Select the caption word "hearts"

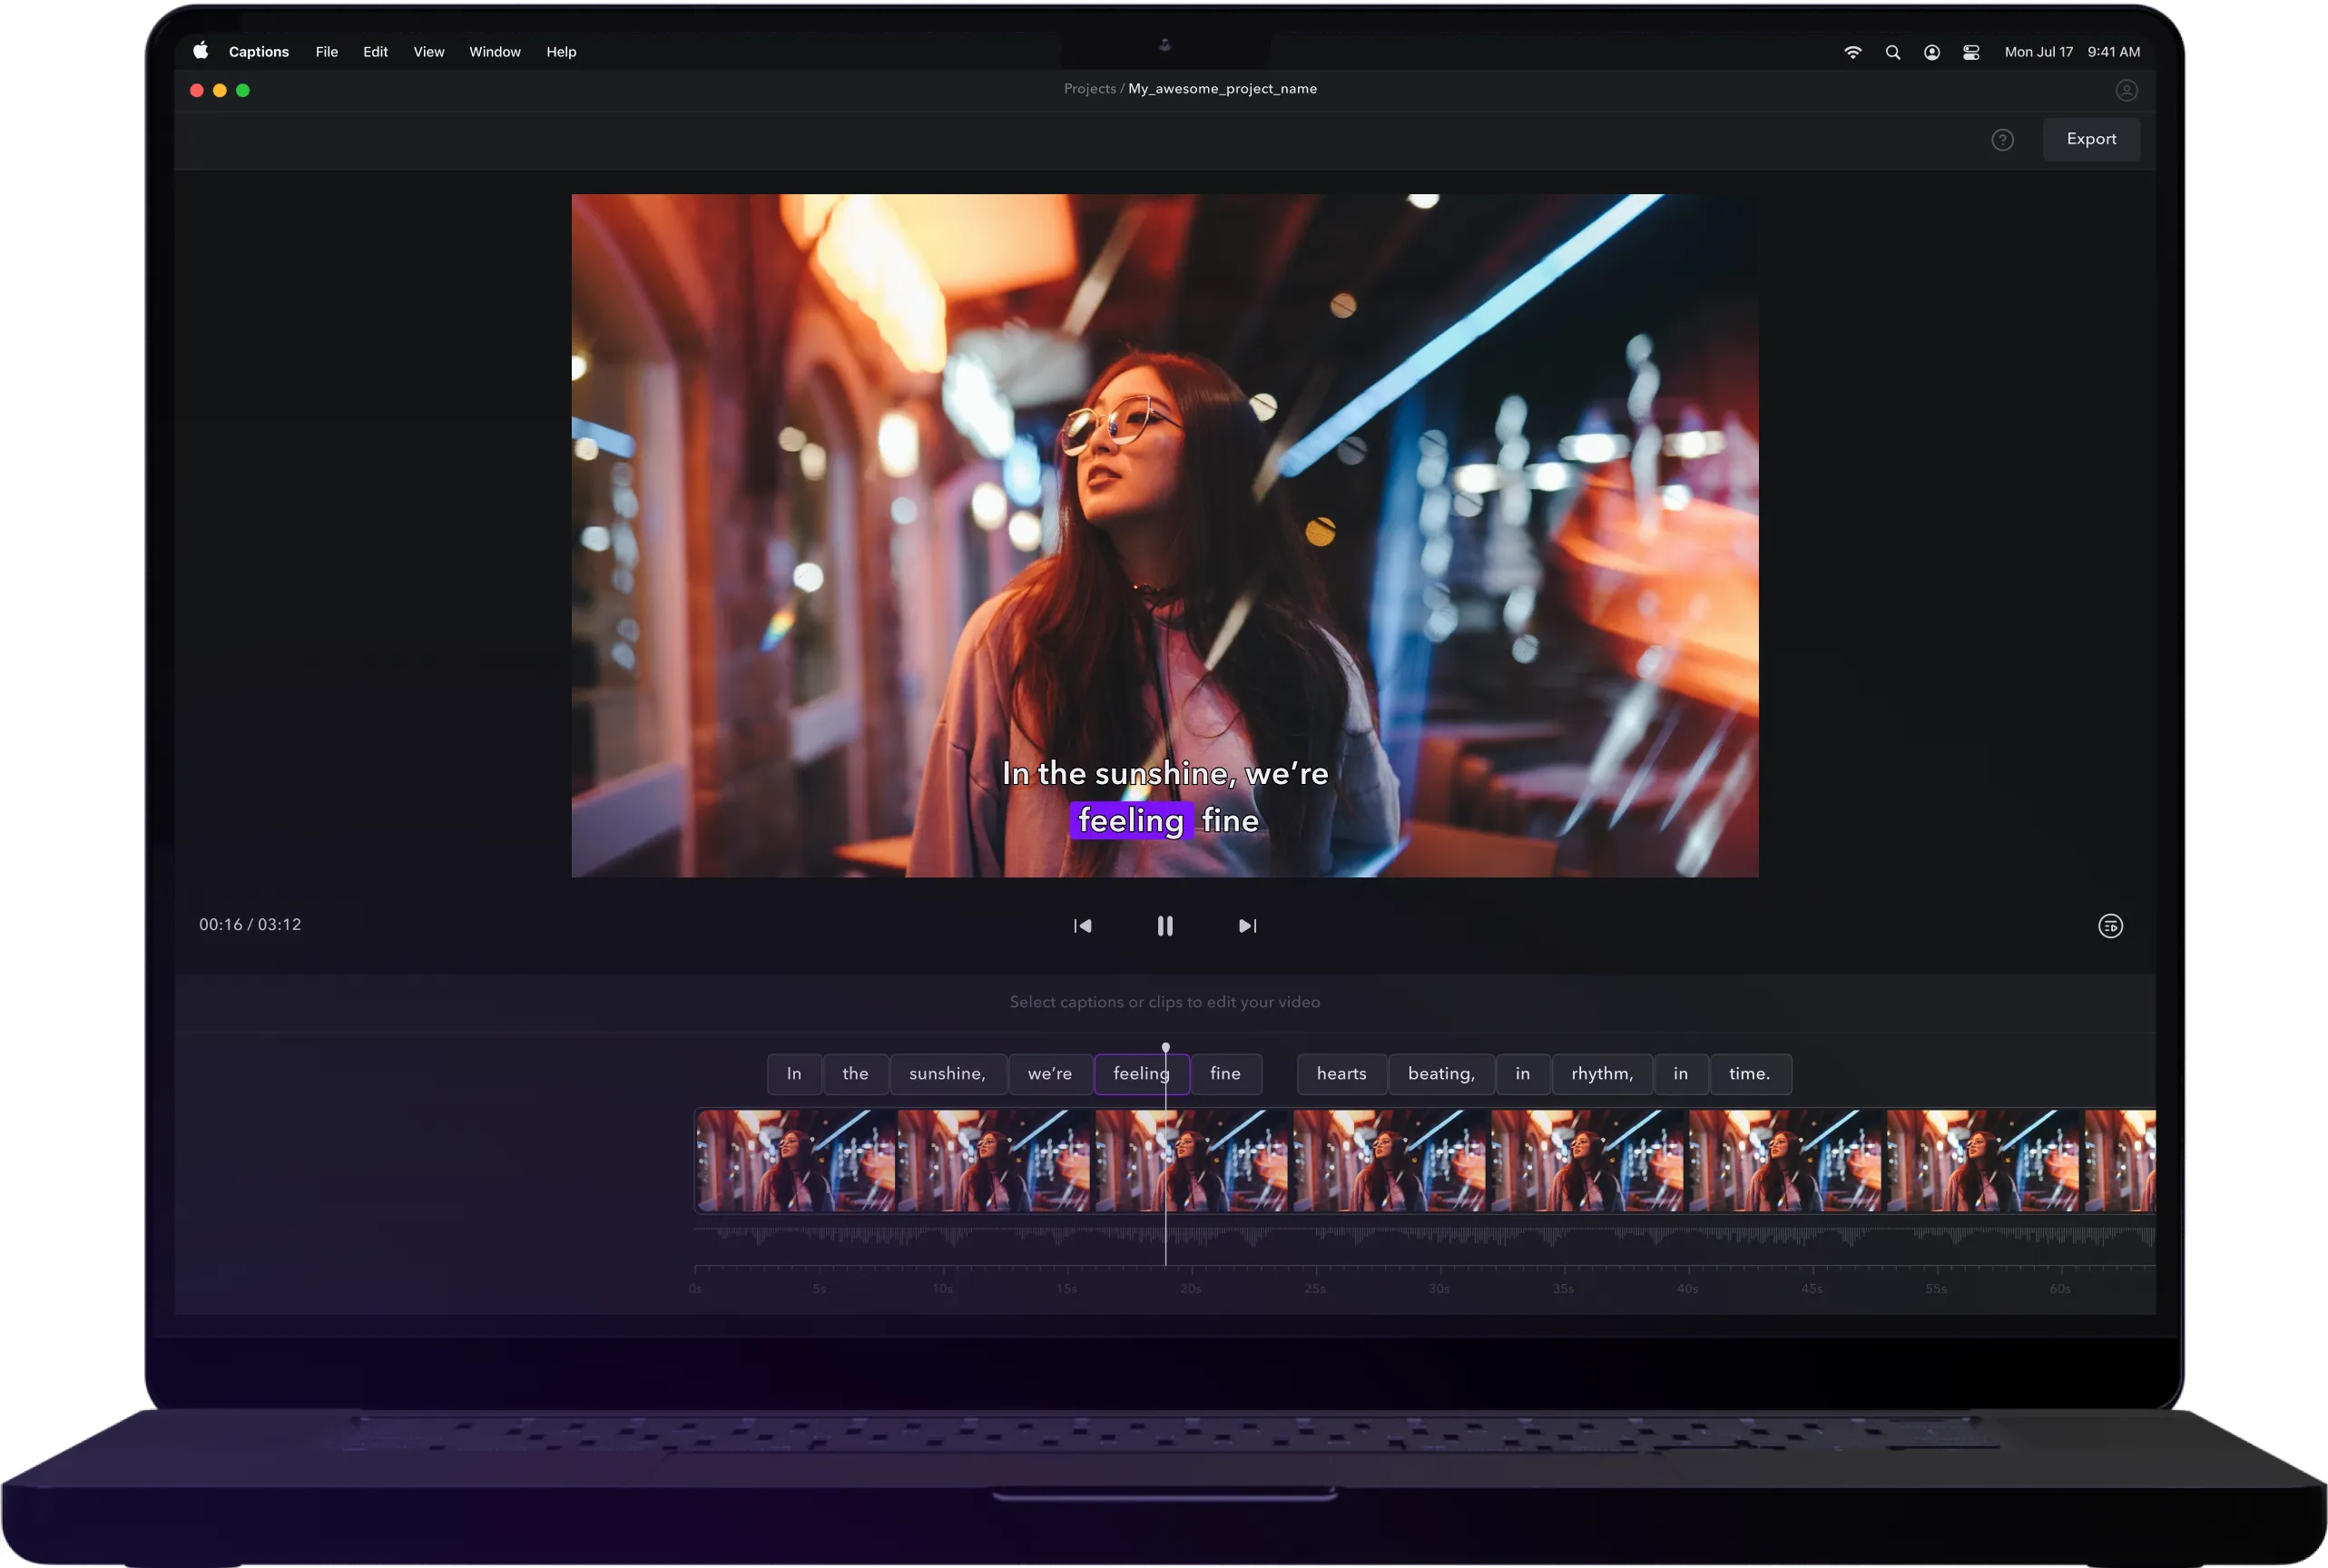point(1341,1073)
